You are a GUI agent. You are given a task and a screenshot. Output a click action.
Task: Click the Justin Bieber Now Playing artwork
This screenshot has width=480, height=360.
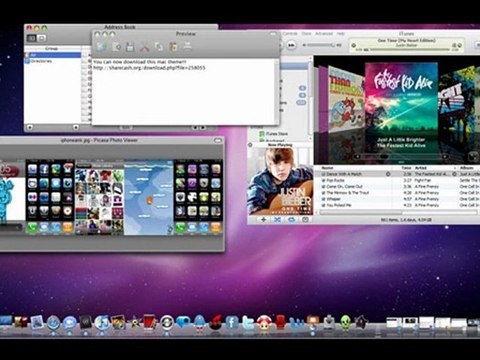(280, 181)
